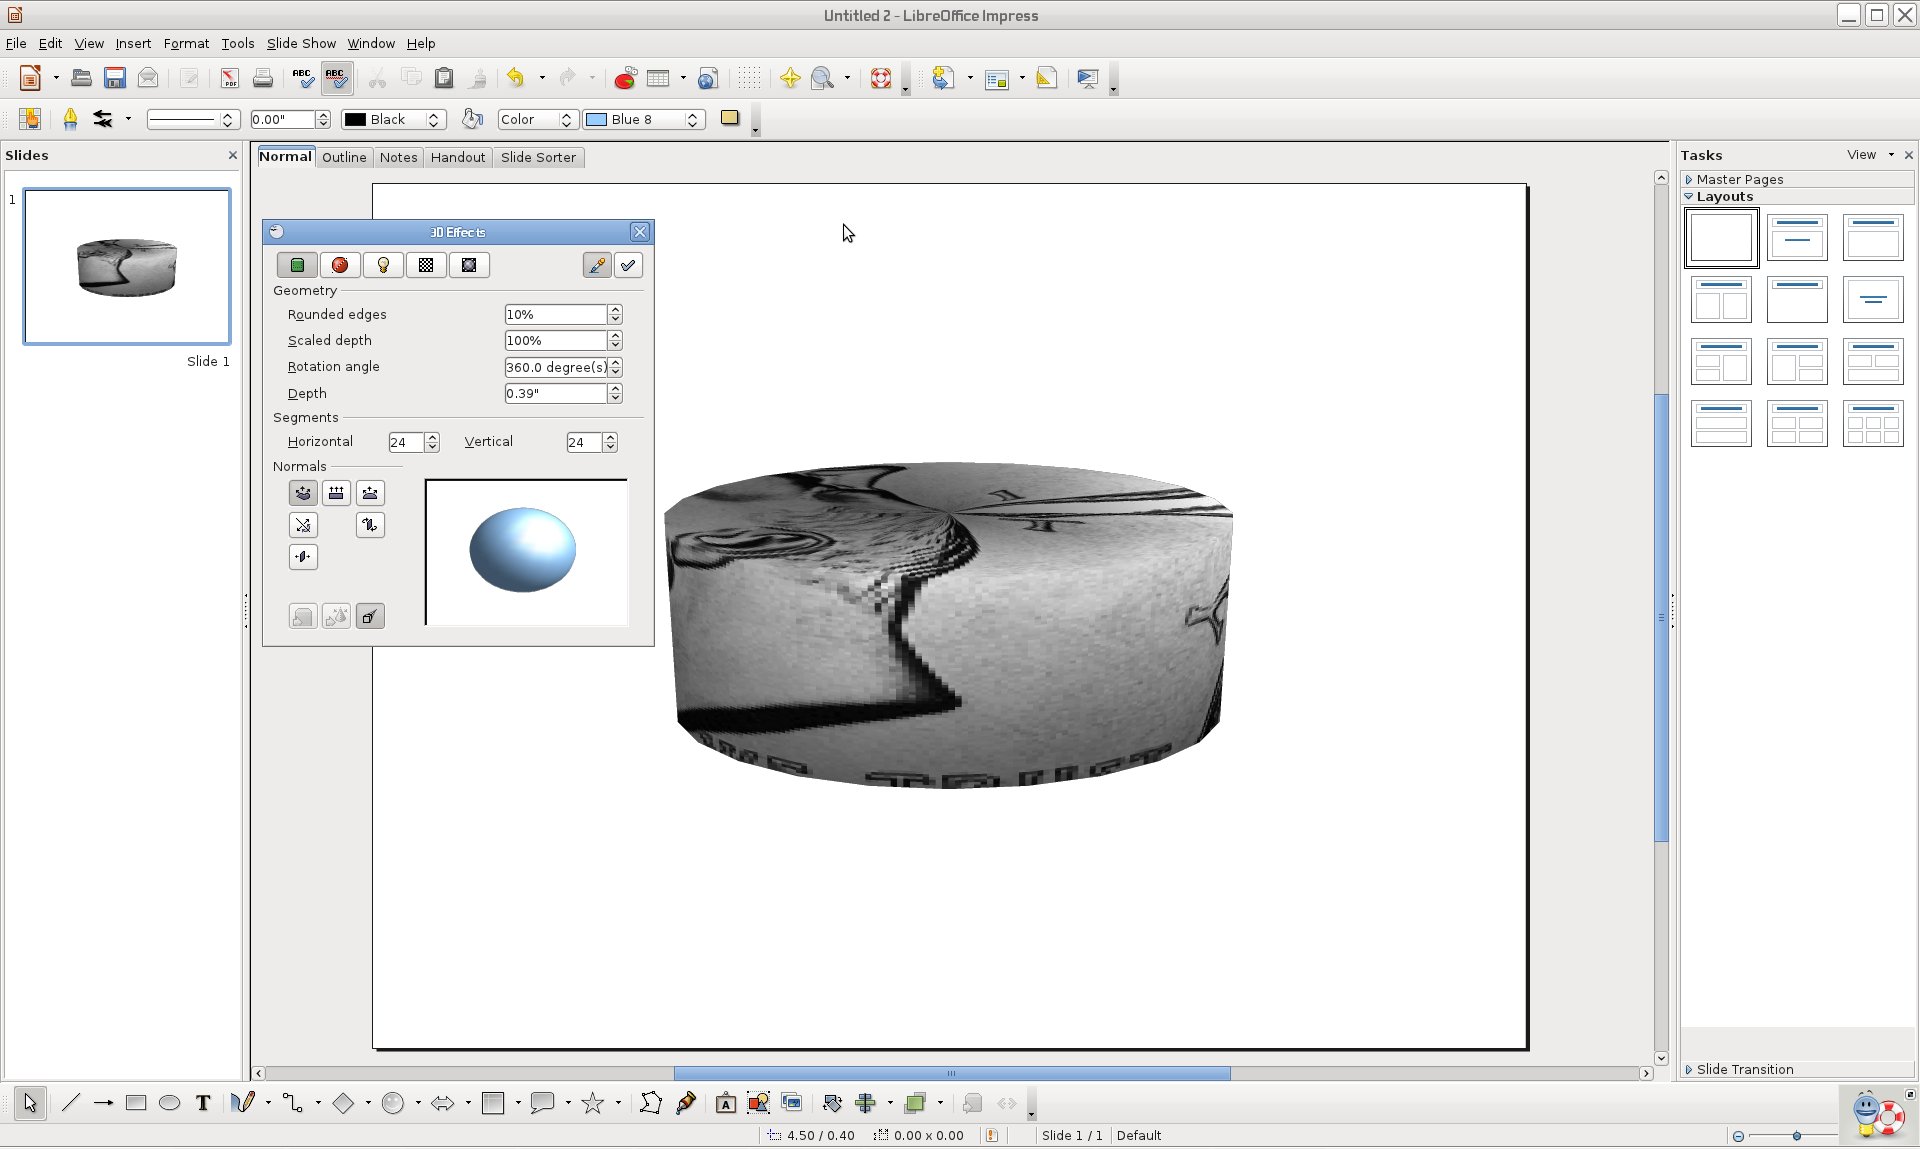Toggle Object-Specific normals button
Screen dimensions: 1920x1149
coord(303,493)
